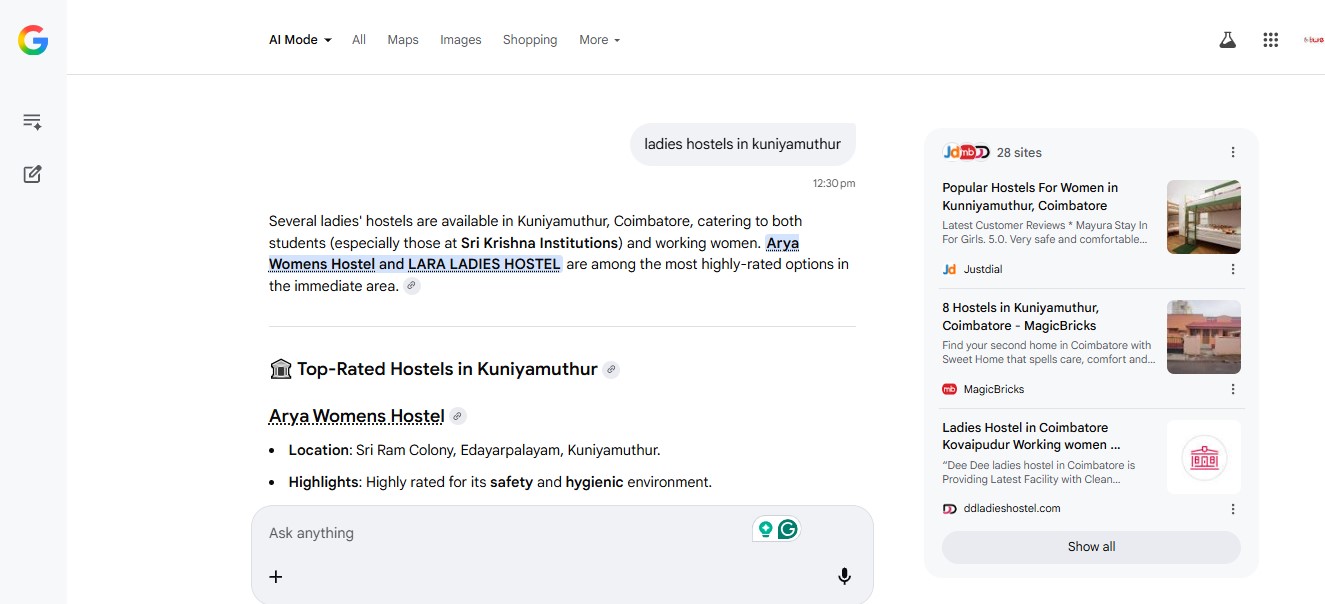This screenshot has width=1325, height=604.
Task: Open the ddladieshostel pink logo thumbnail
Action: (x=1204, y=457)
